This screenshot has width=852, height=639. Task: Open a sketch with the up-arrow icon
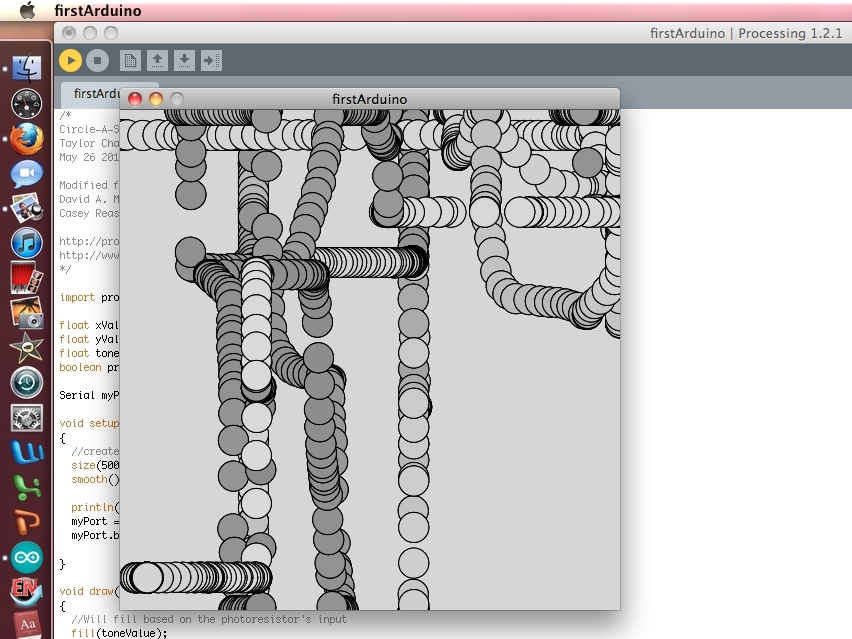(x=157, y=60)
